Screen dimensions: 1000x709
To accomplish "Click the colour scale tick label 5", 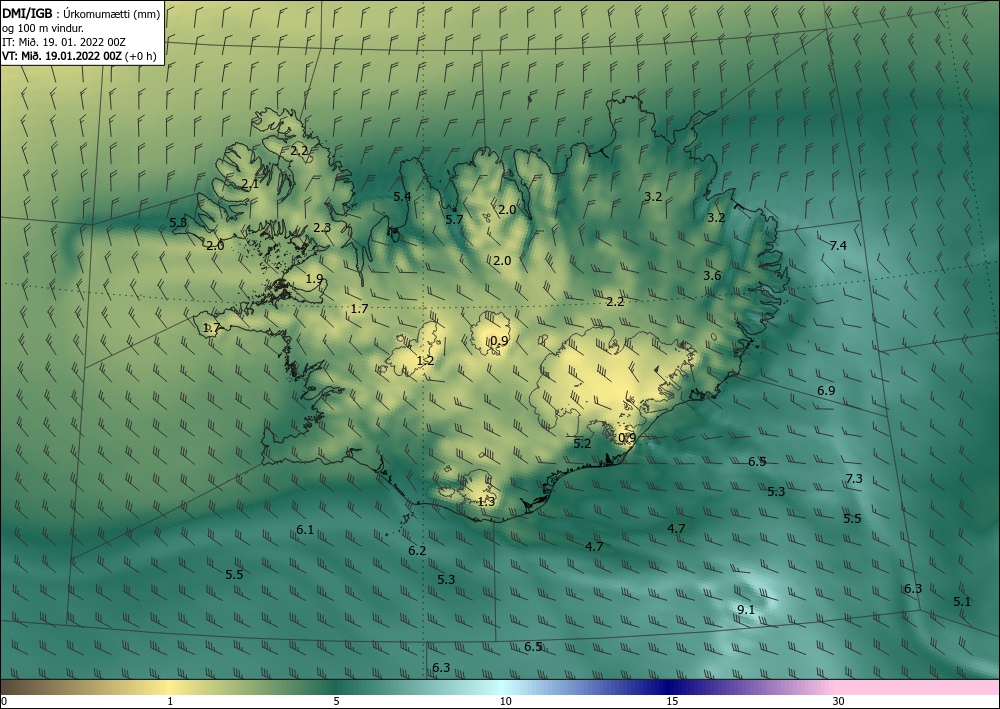I will (336, 702).
